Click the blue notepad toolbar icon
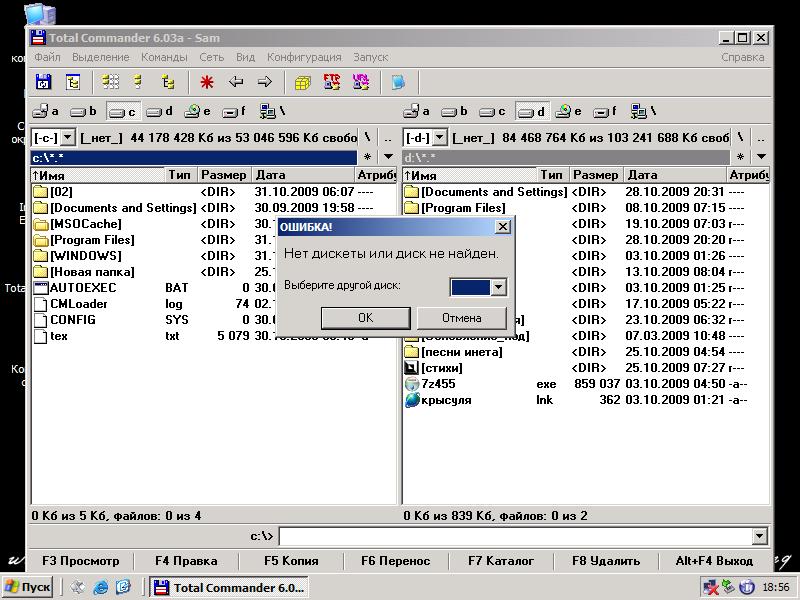This screenshot has width=800, height=600. pyautogui.click(x=398, y=82)
